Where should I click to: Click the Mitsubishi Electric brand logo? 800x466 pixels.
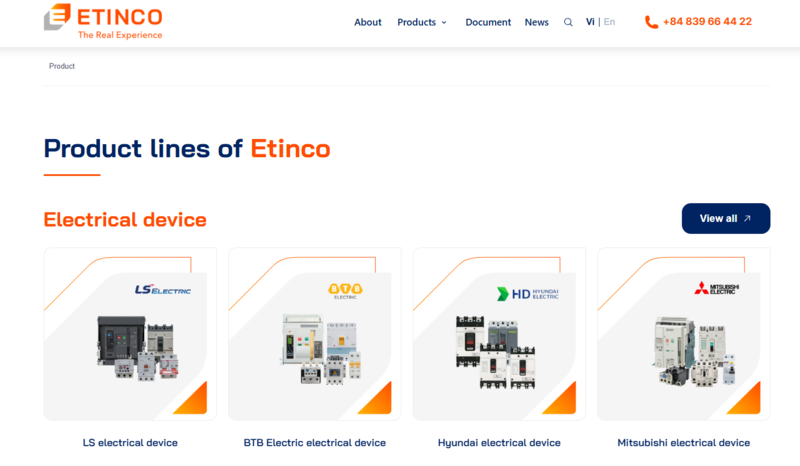coord(716,288)
